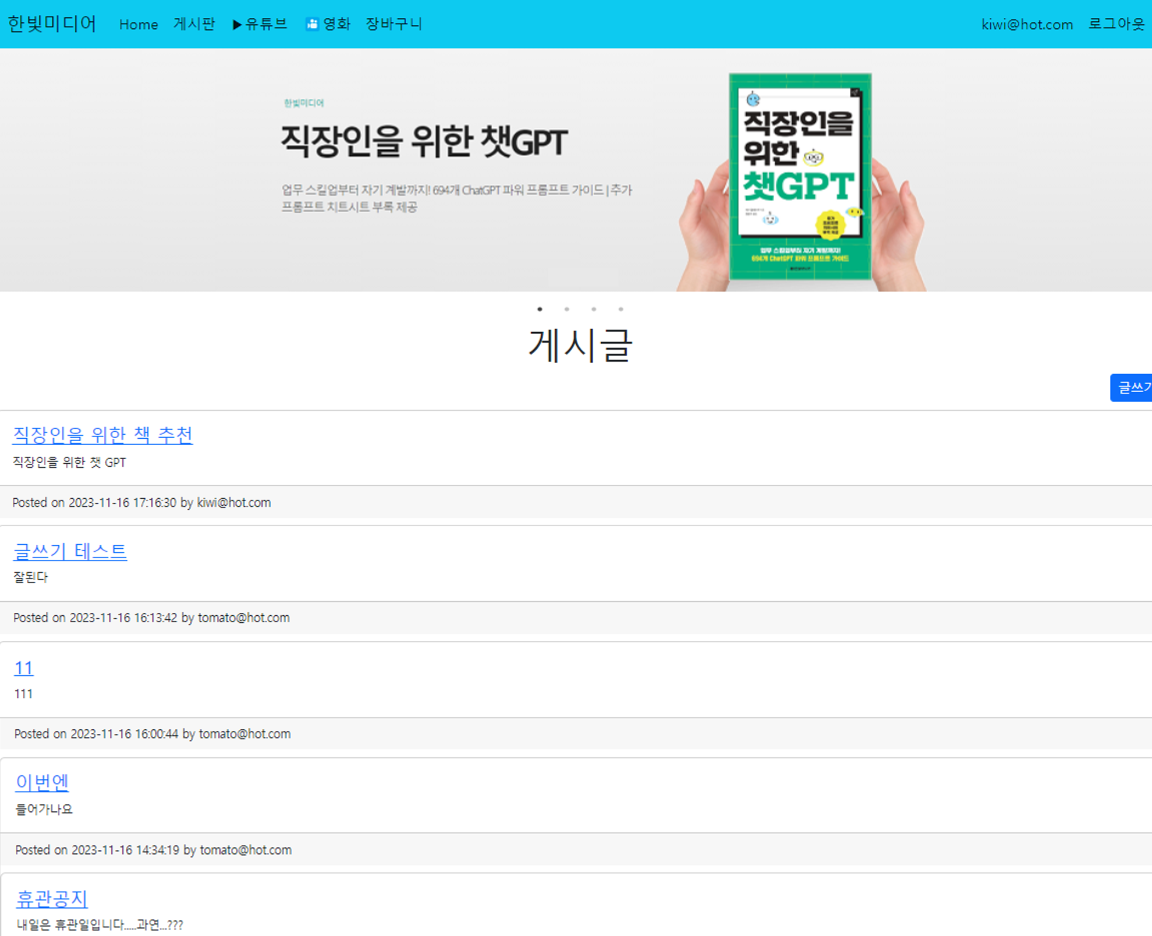
Task: Click post summary 직장인을 위한 챗 GPT
Action: point(69,462)
